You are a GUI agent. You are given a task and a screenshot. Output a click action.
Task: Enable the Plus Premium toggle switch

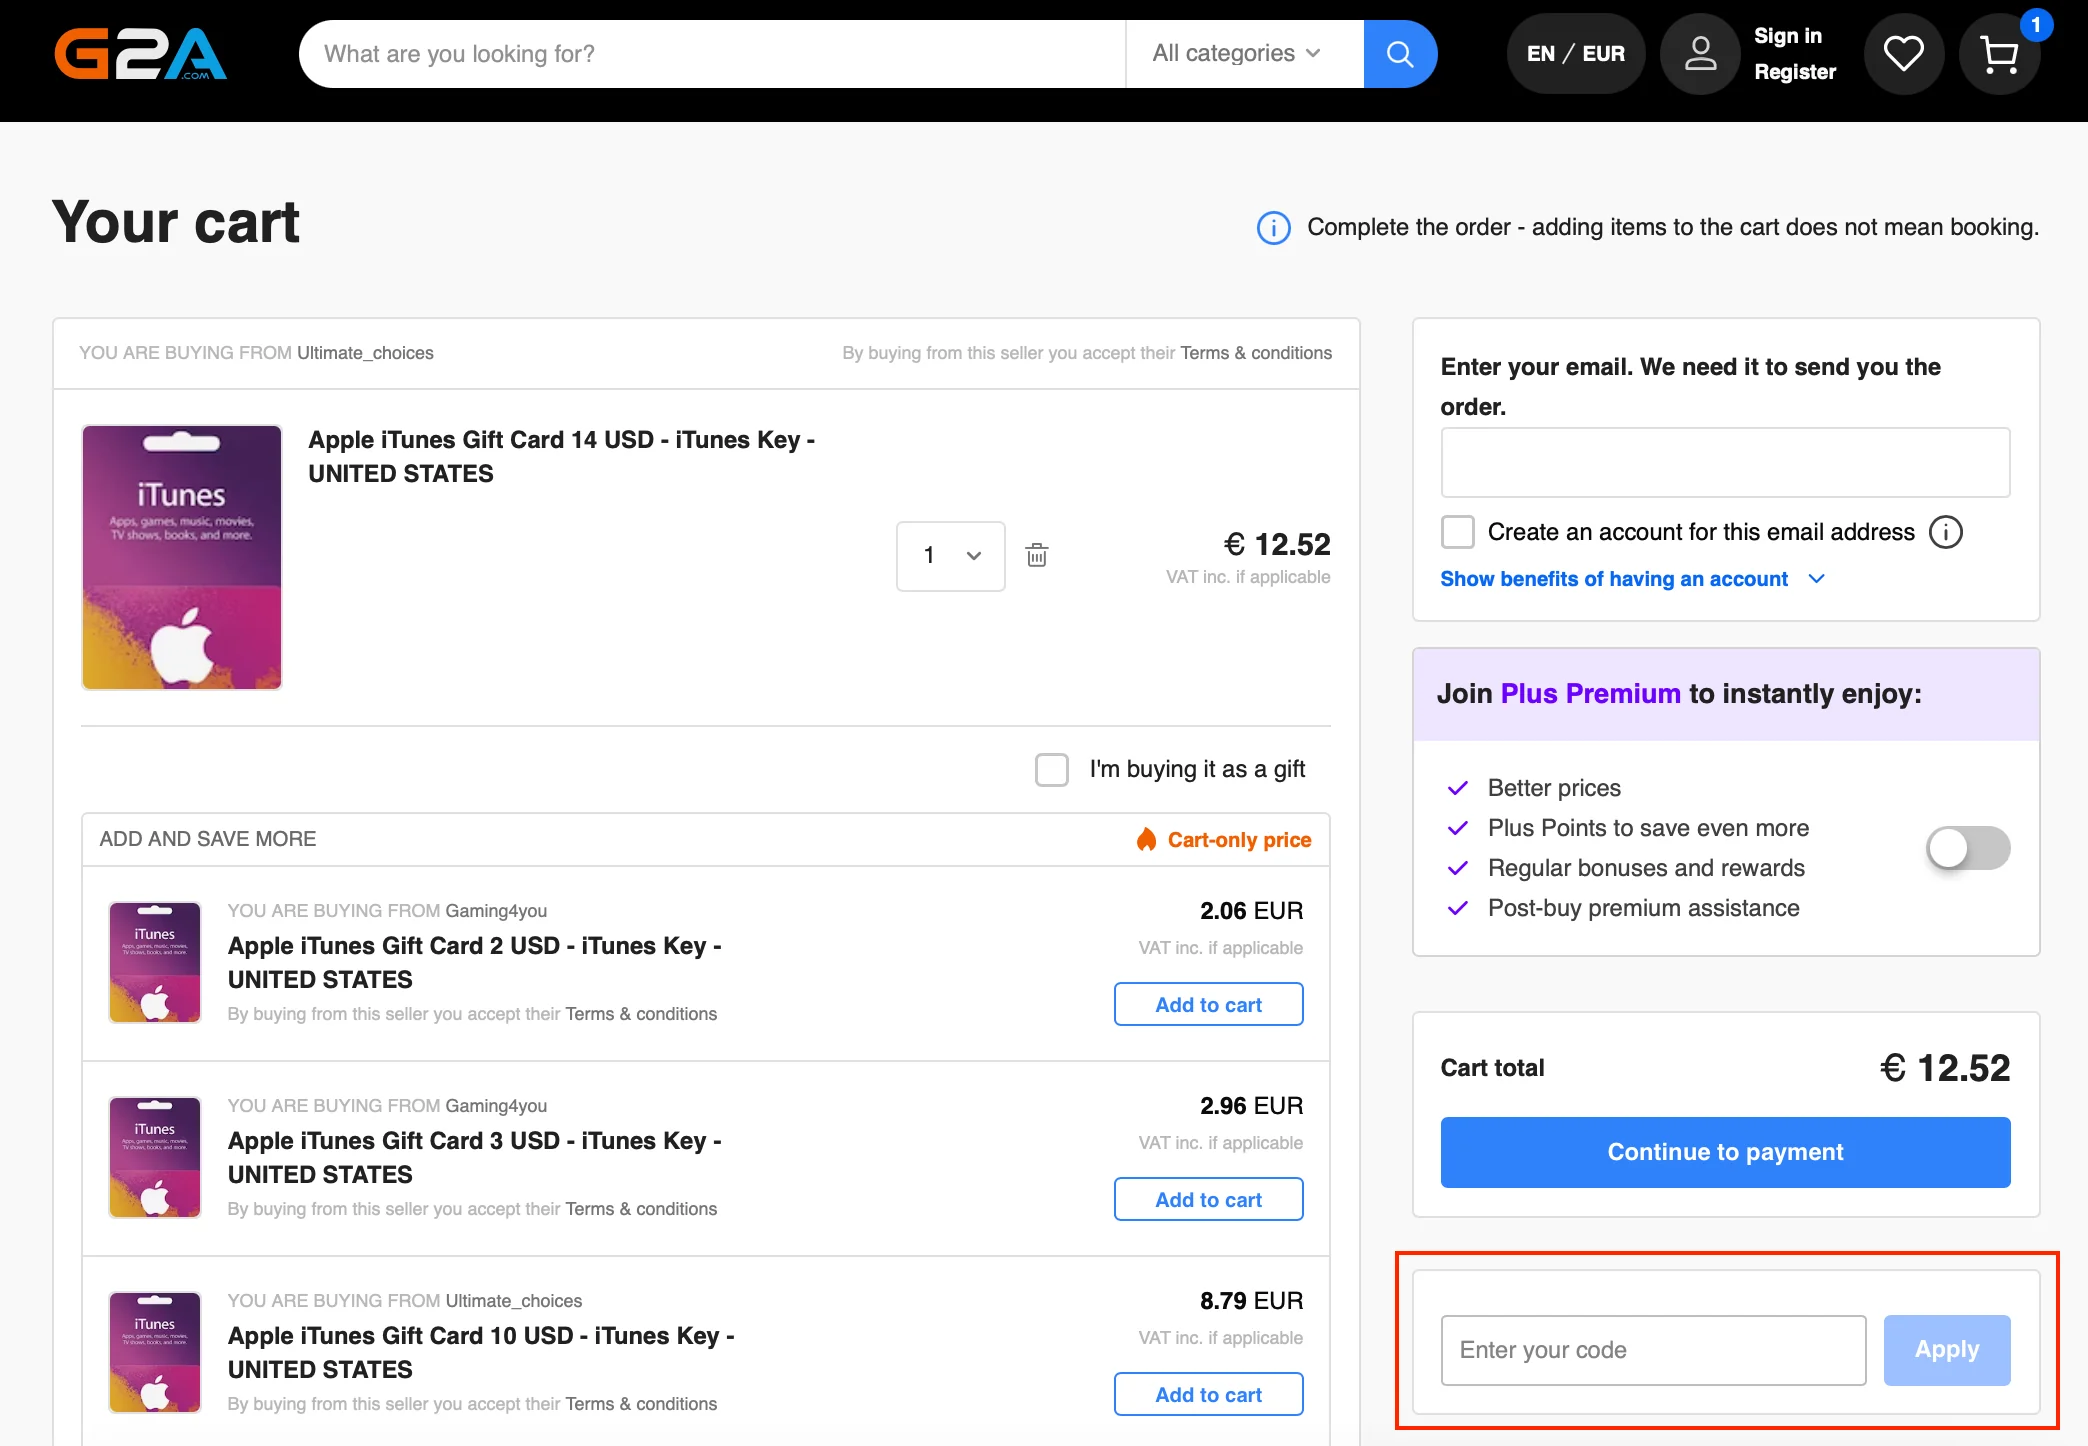click(1967, 848)
